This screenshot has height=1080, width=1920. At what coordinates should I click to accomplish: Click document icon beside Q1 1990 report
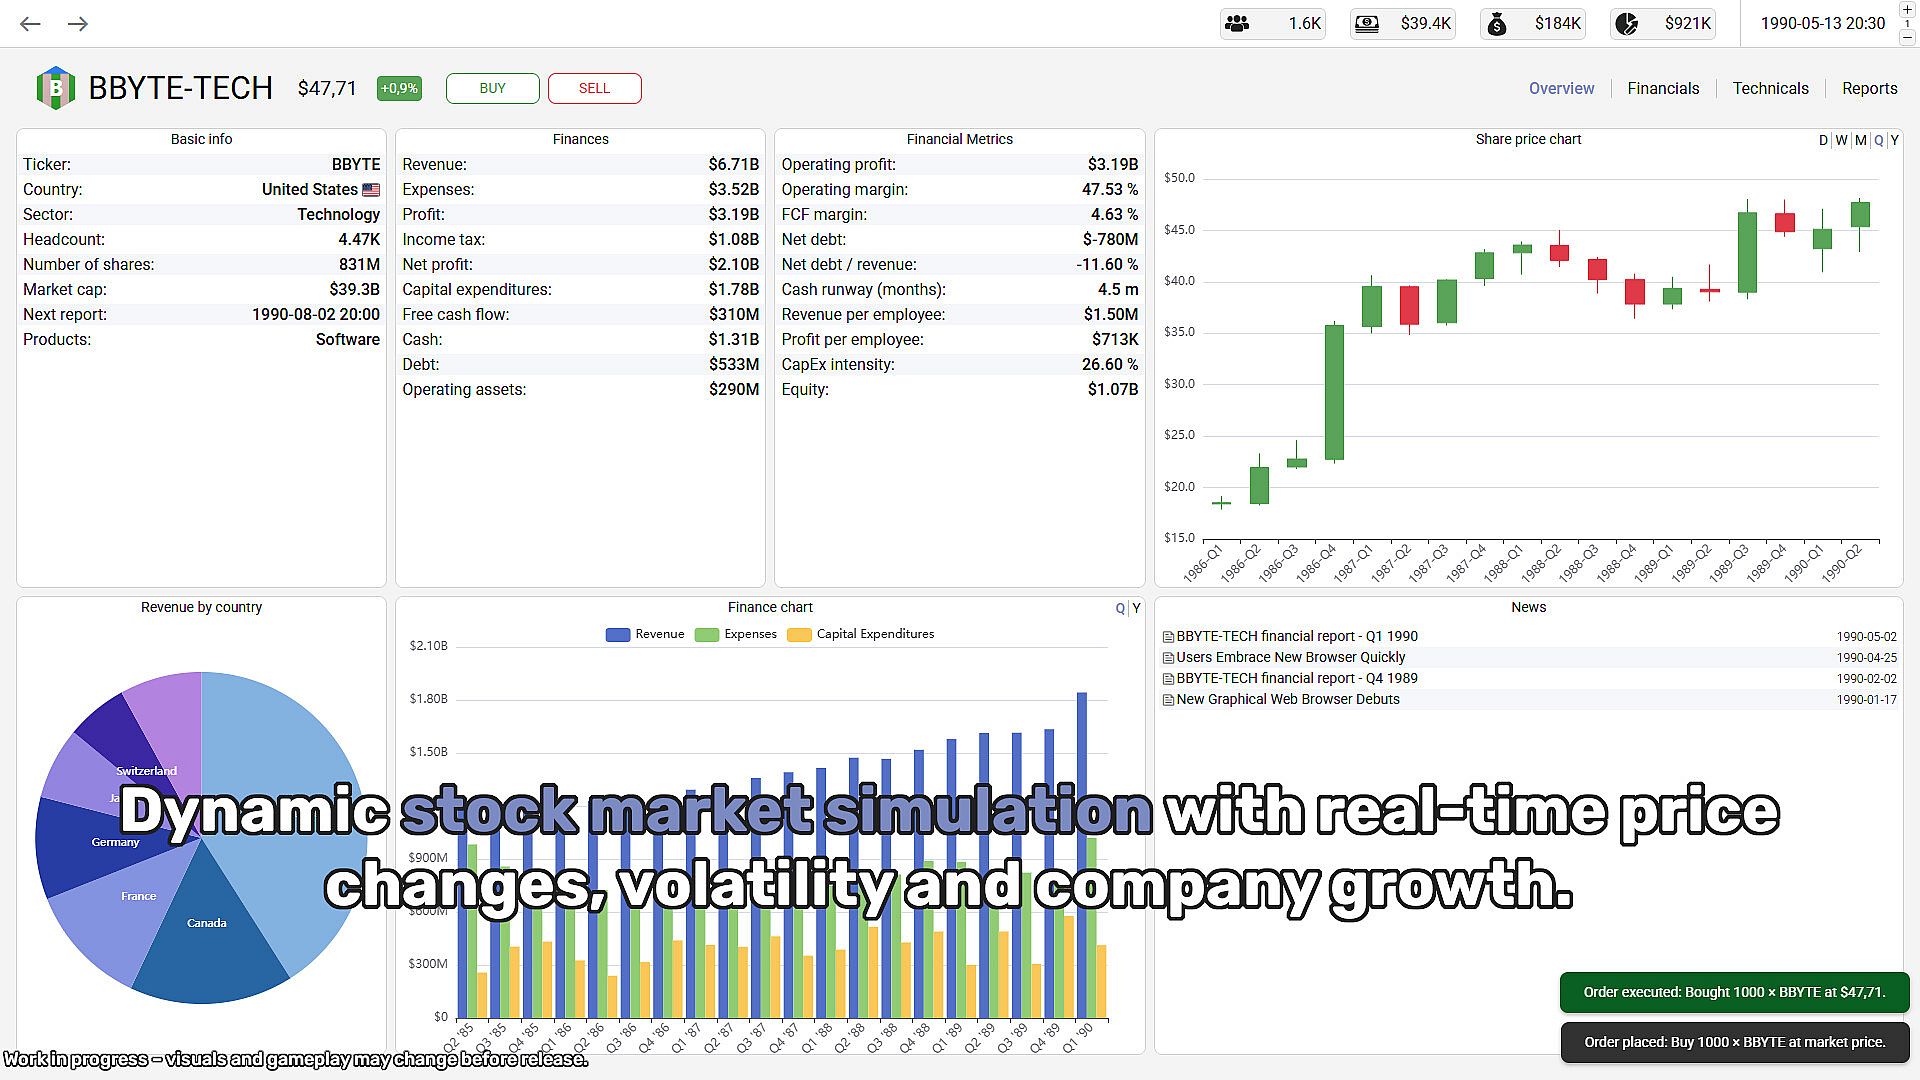(1168, 637)
